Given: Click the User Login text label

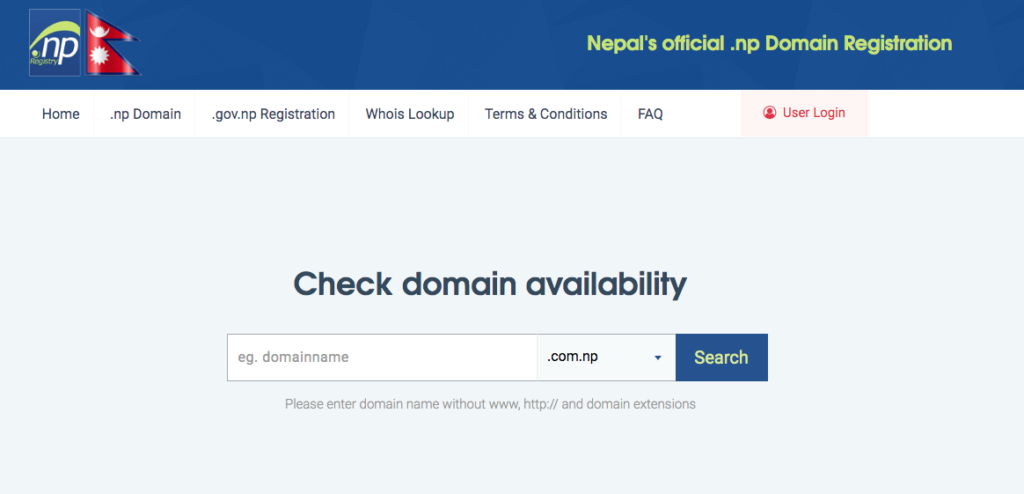Looking at the screenshot, I should tap(814, 113).
